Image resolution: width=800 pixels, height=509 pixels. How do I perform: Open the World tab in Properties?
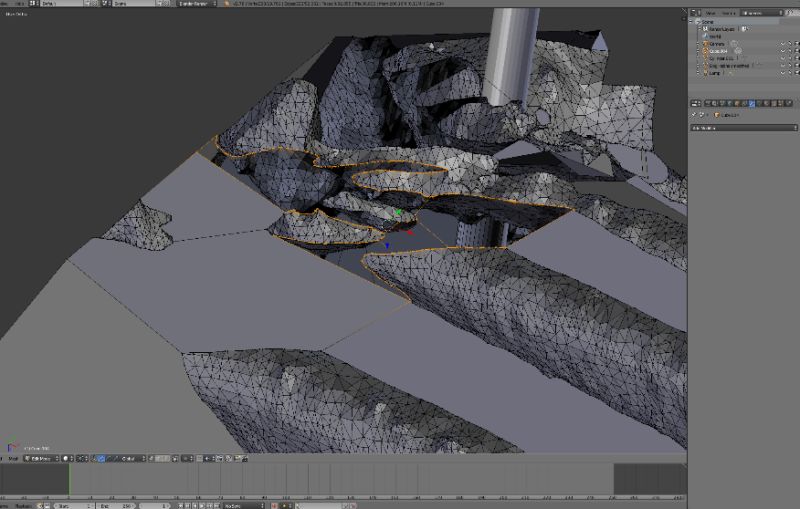729,104
